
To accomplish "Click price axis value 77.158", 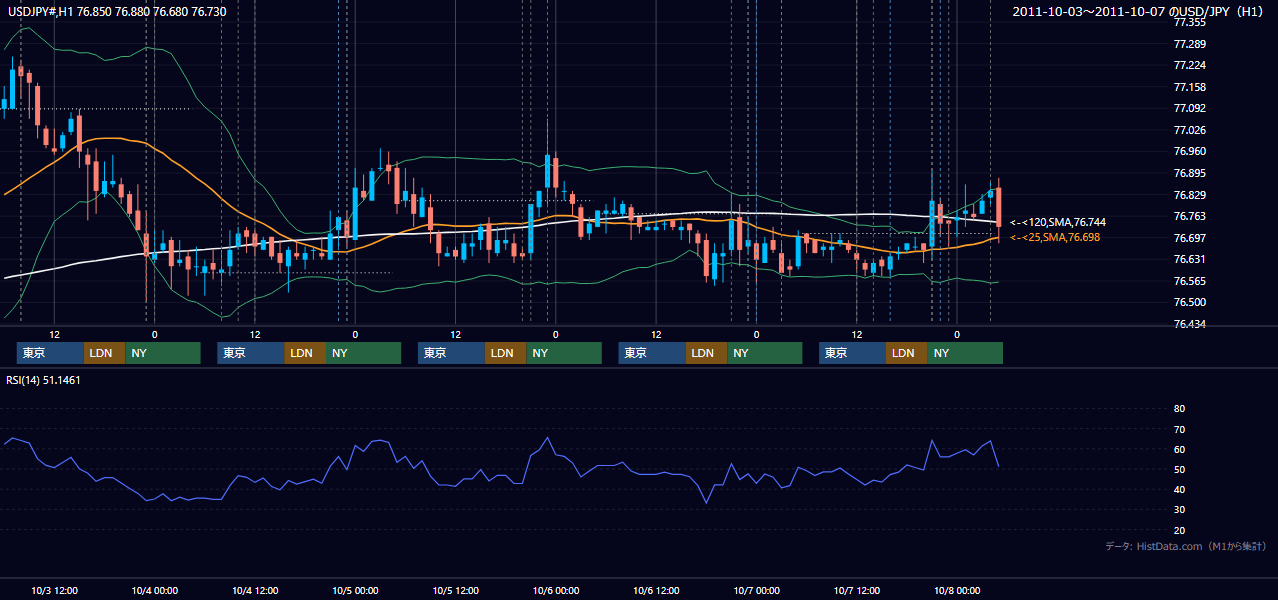I will pos(1188,87).
